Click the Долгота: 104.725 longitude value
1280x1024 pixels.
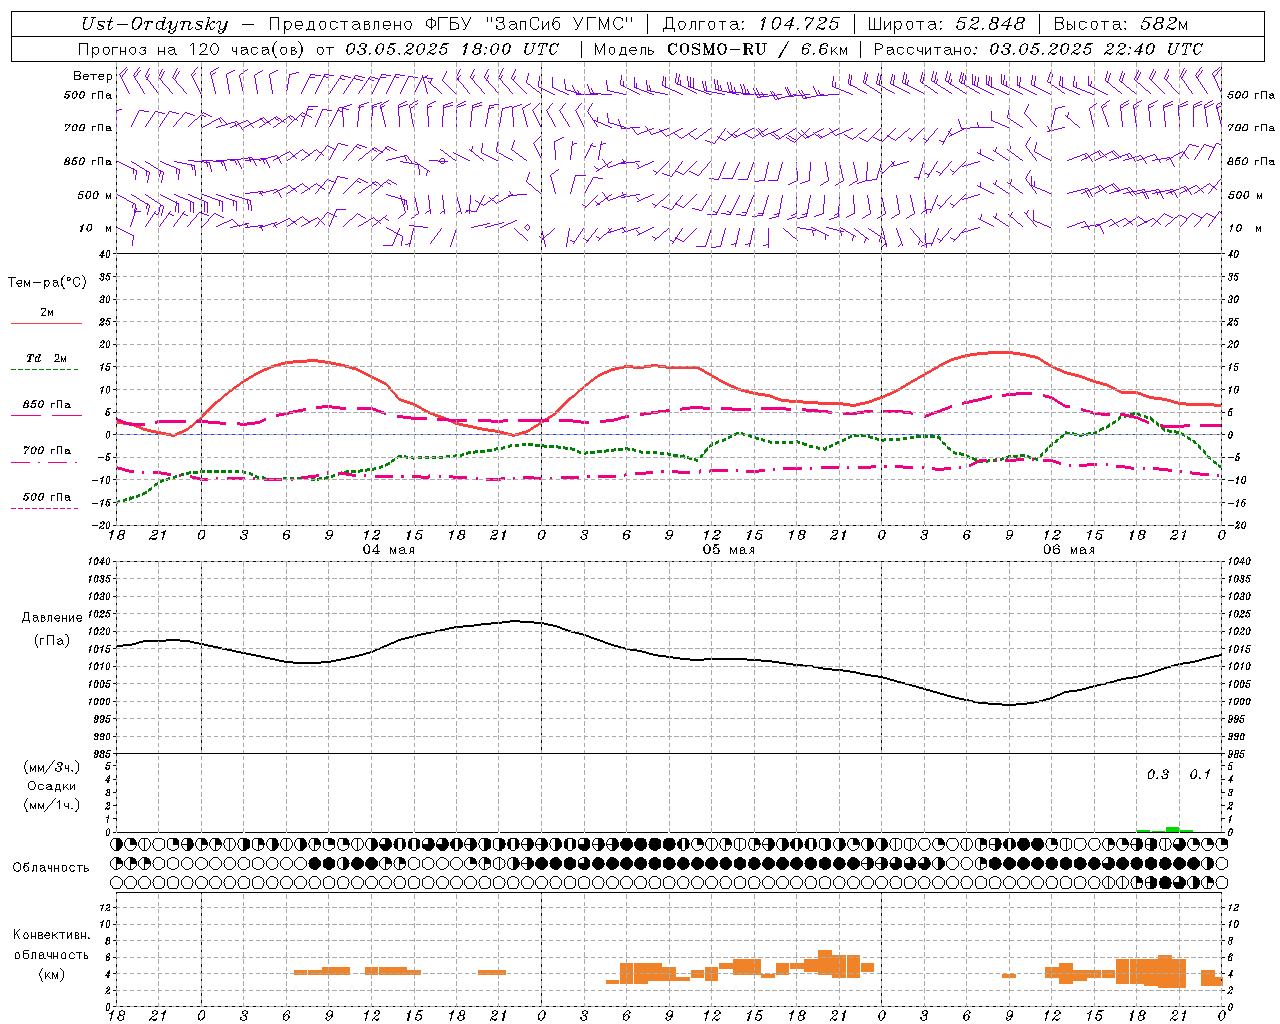[751, 24]
